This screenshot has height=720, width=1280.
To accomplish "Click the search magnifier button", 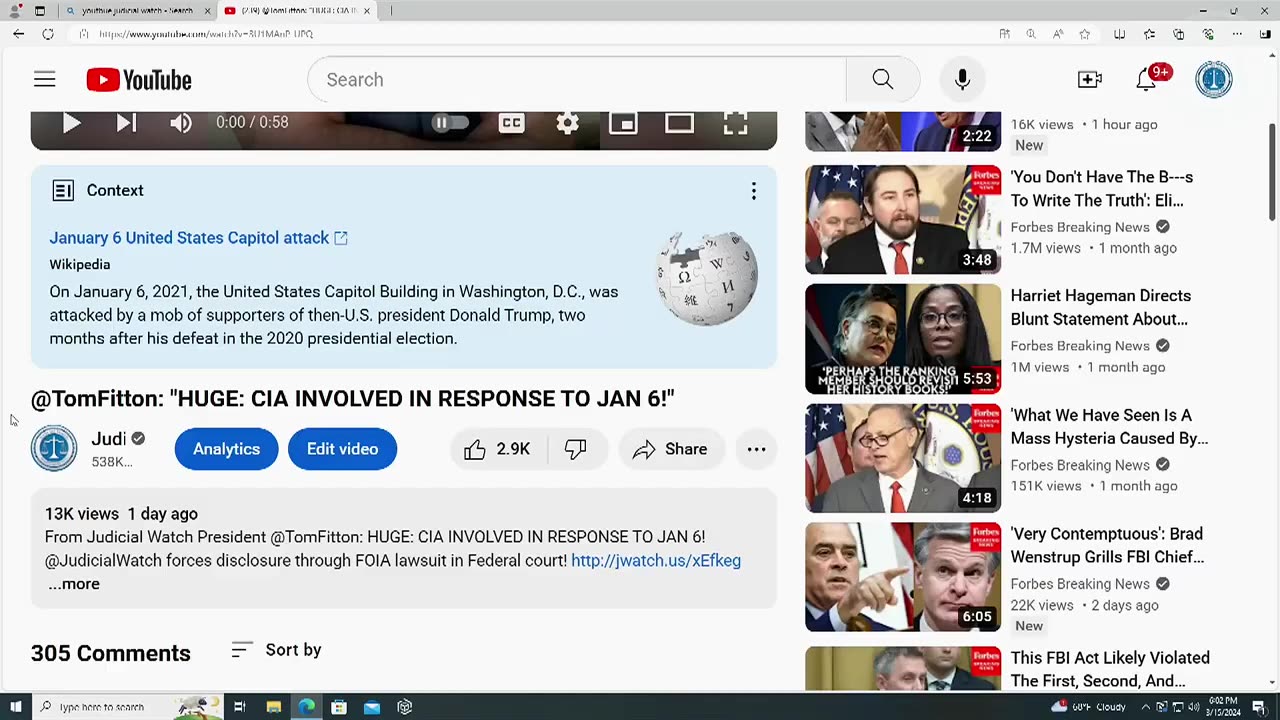I will (882, 80).
